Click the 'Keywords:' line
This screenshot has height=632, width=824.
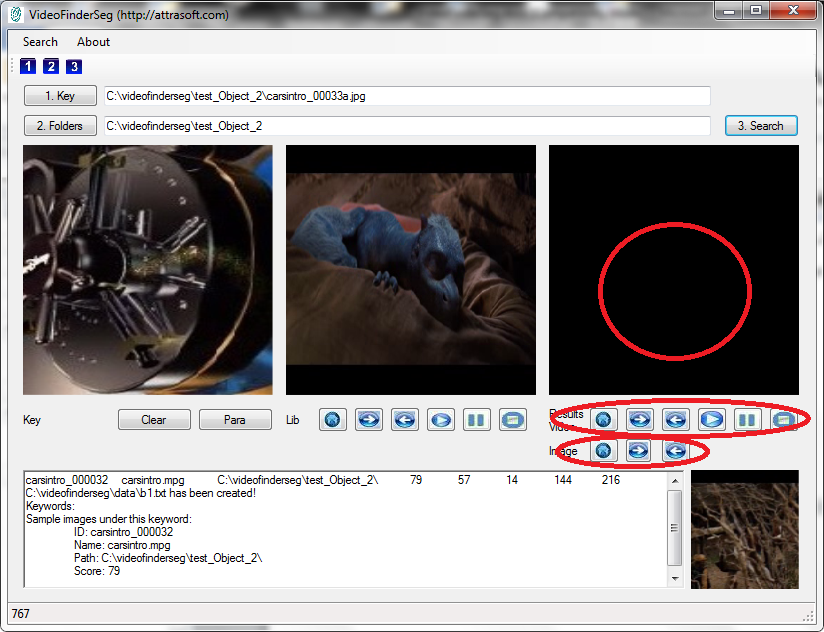point(50,506)
